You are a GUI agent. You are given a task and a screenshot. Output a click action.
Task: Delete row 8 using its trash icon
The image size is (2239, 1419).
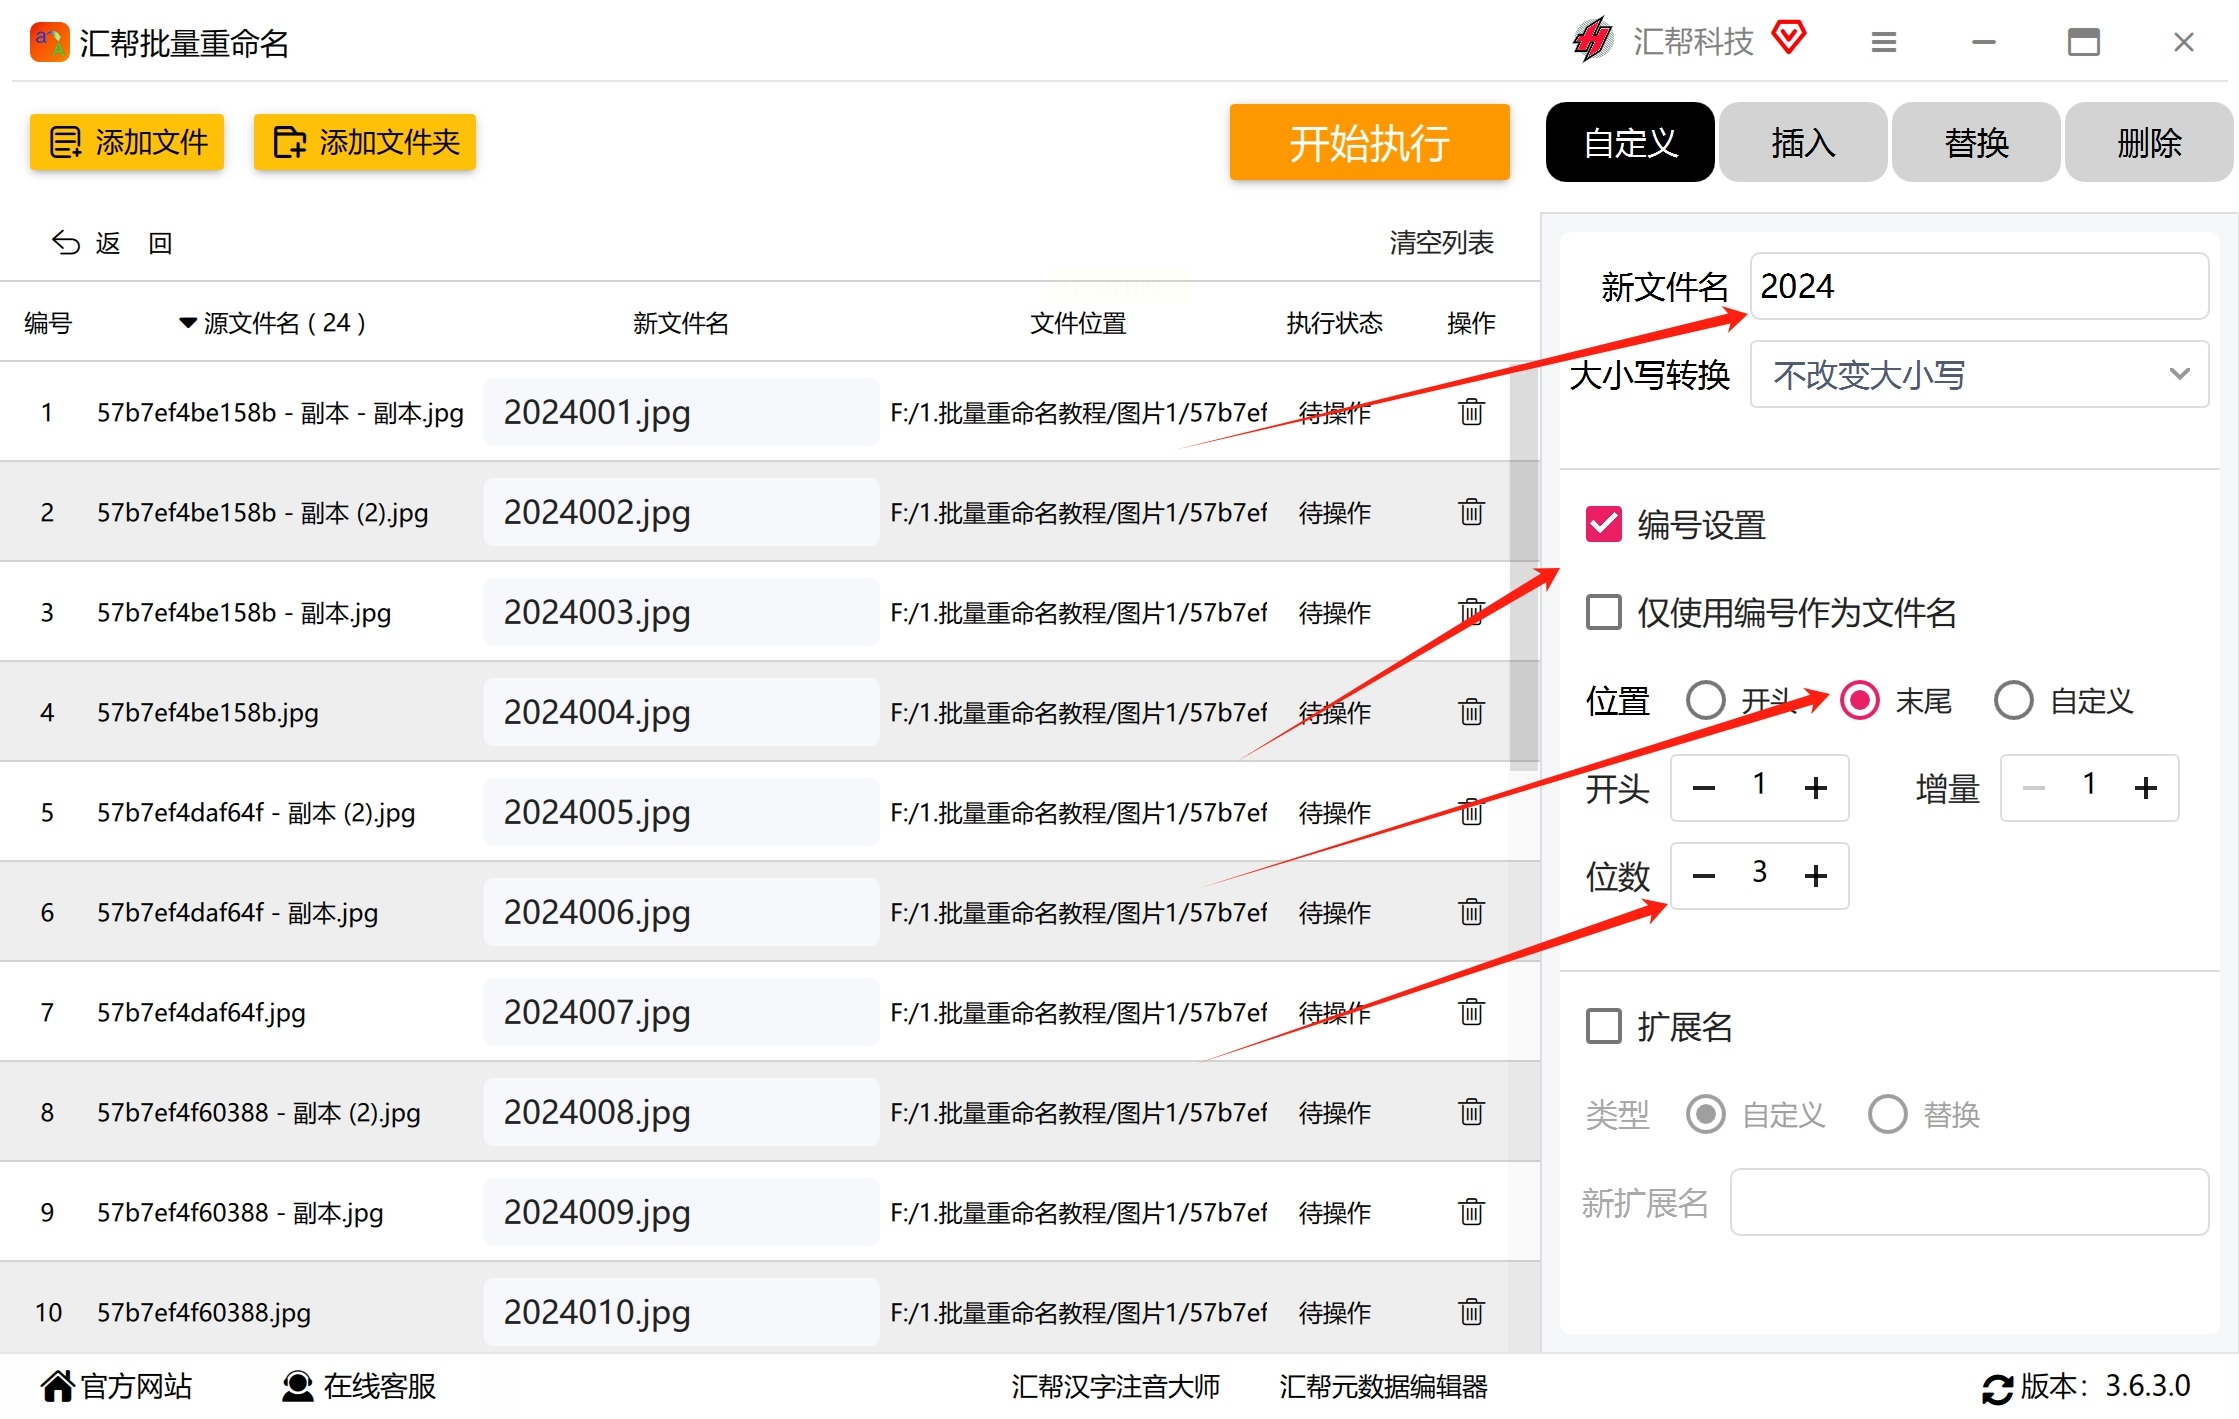pyautogui.click(x=1471, y=1112)
